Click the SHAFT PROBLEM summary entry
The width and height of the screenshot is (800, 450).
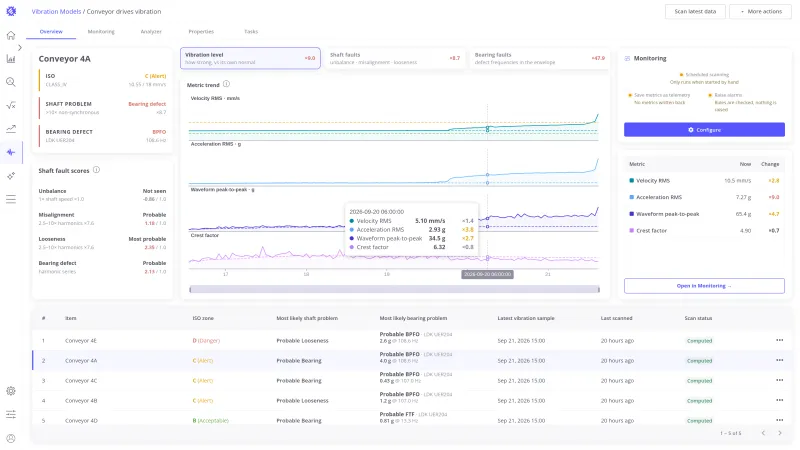(x=103, y=108)
